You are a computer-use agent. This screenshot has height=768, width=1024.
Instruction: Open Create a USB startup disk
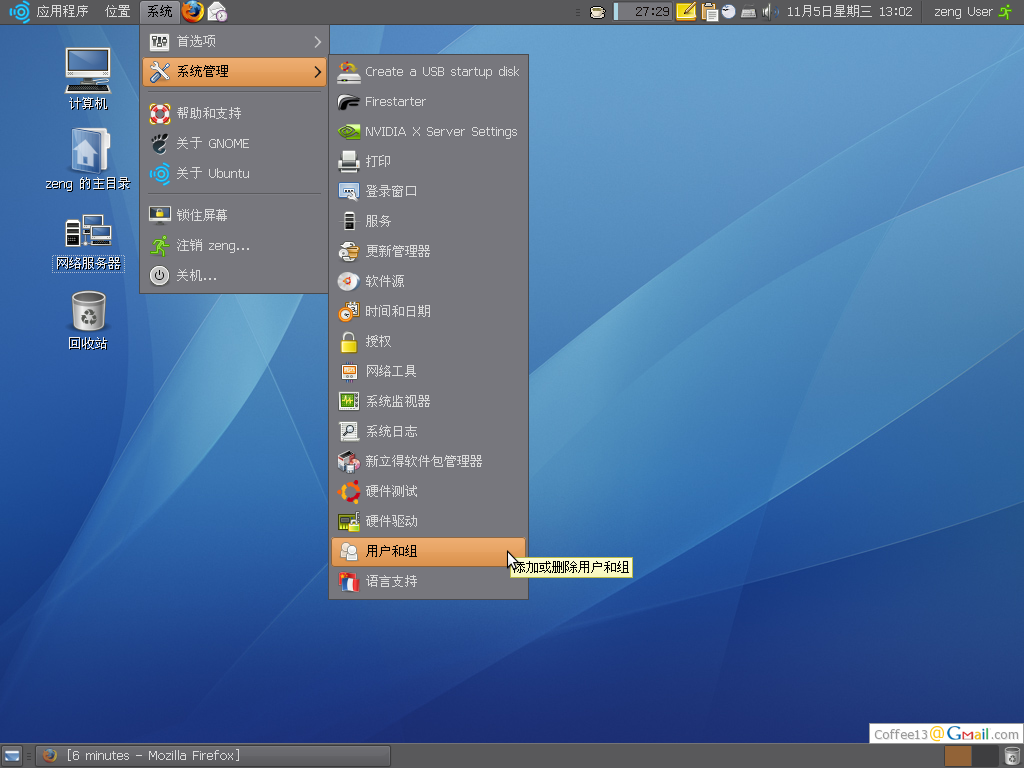point(428,72)
